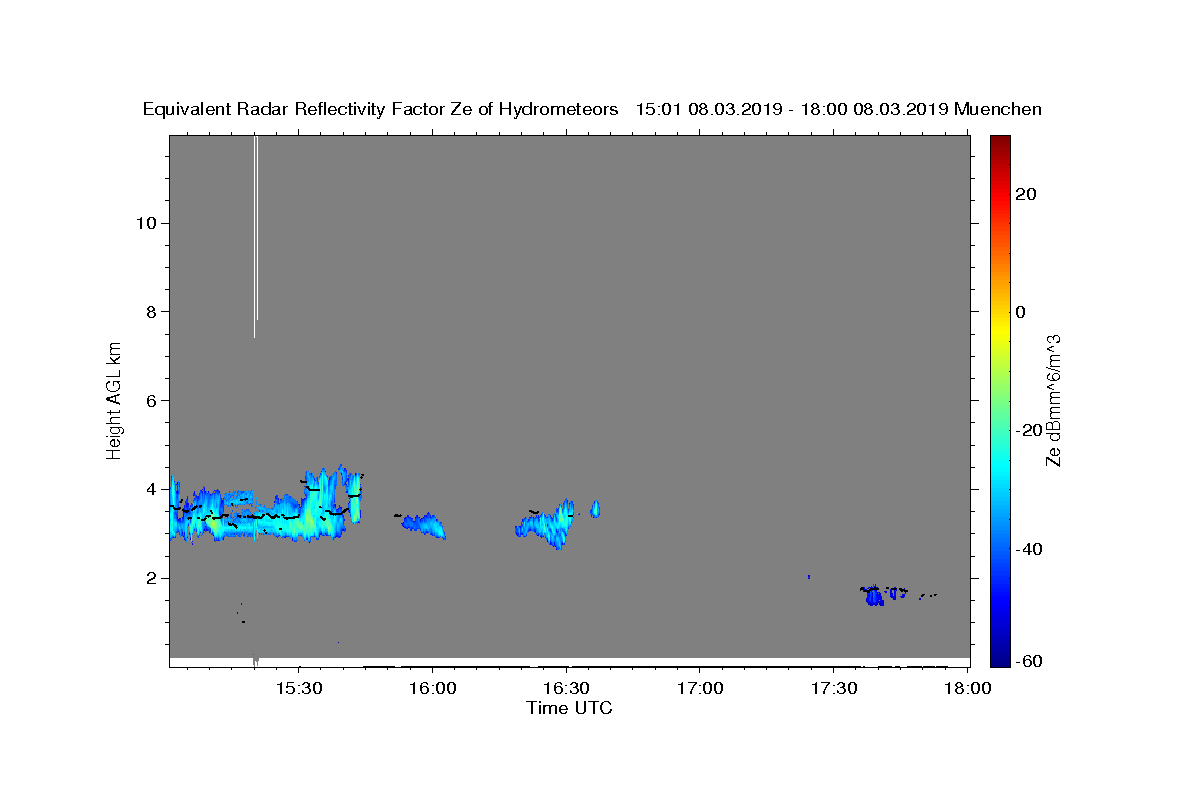Click the '17:00' time tick label
The height and width of the screenshot is (800, 1200).
pyautogui.click(x=701, y=689)
